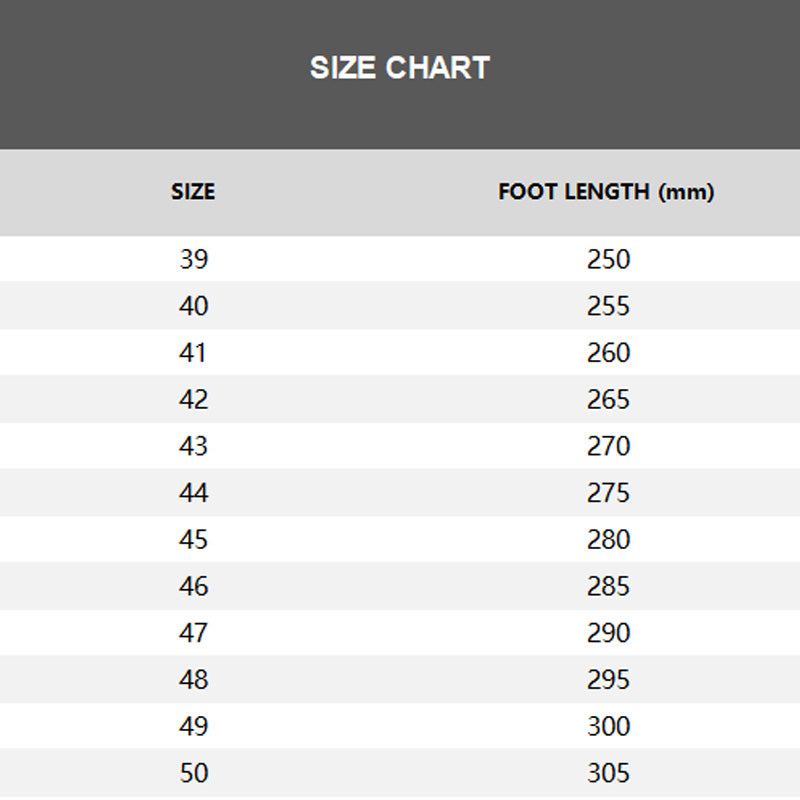Select size 45 cell

click(193, 539)
